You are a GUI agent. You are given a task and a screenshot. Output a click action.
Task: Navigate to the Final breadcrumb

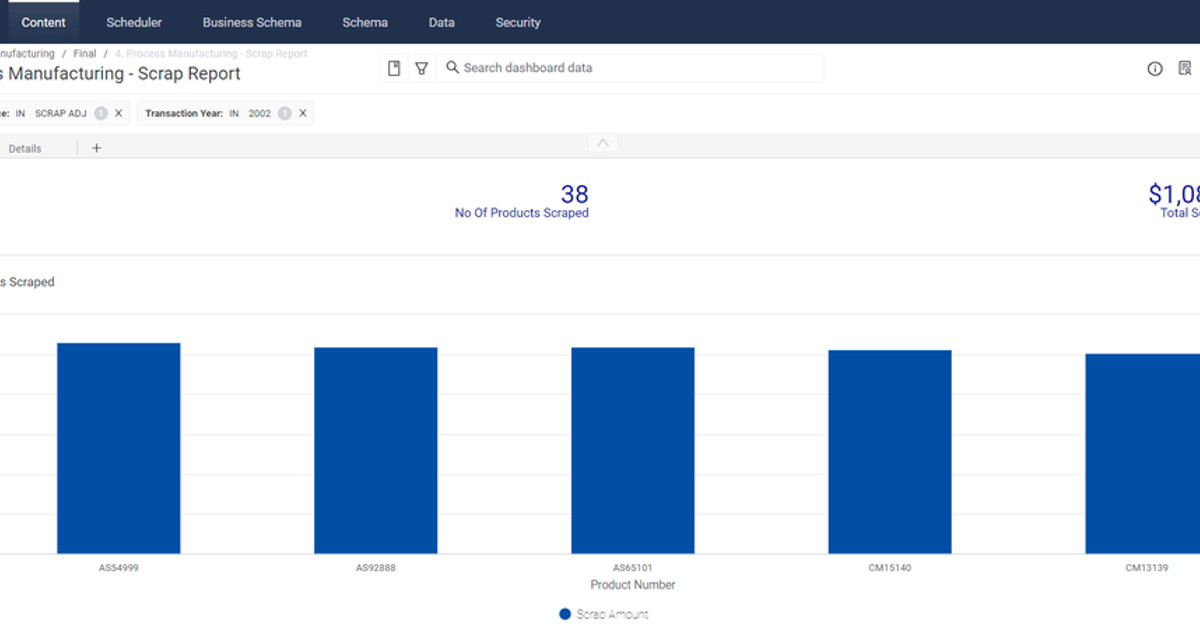(85, 54)
